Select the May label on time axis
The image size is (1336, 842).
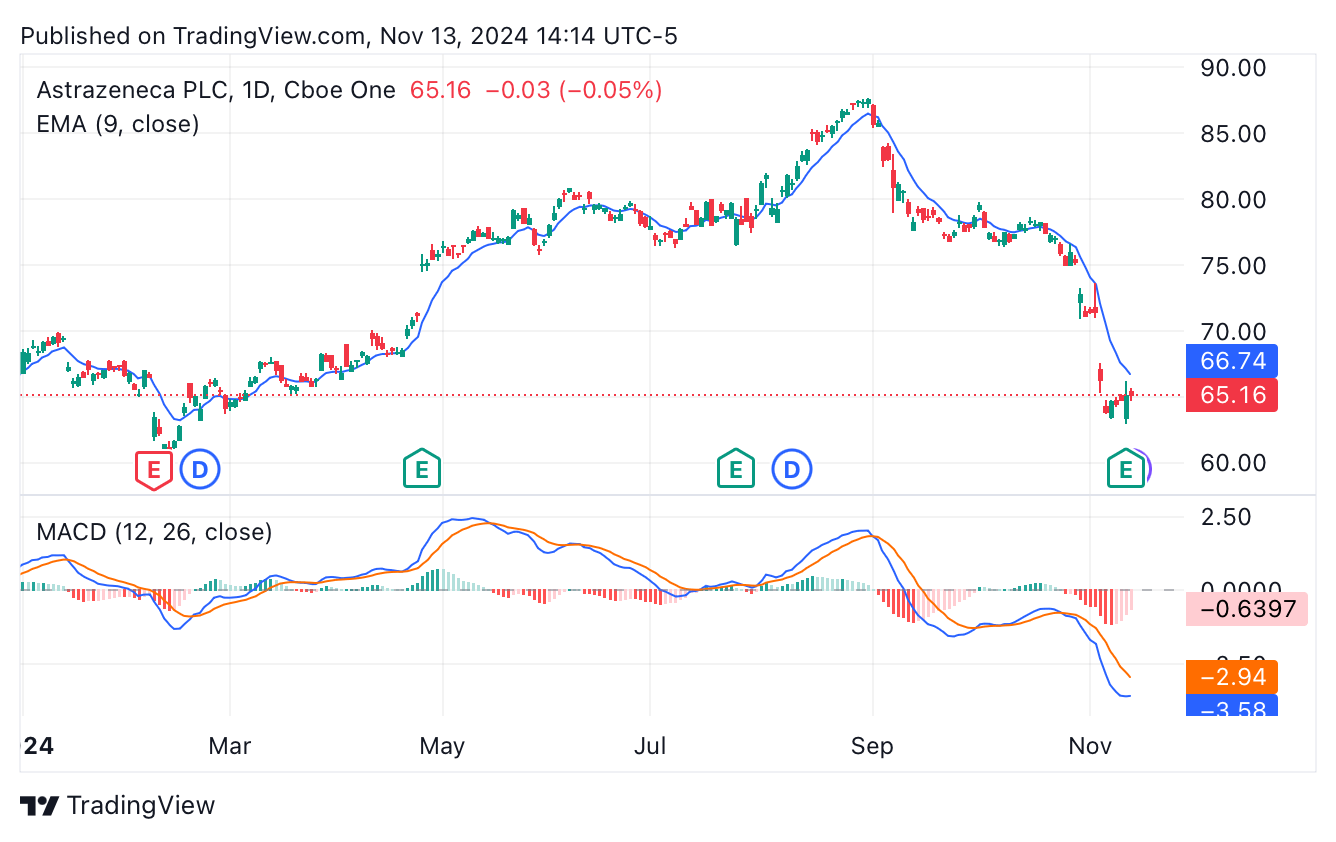coord(442,747)
